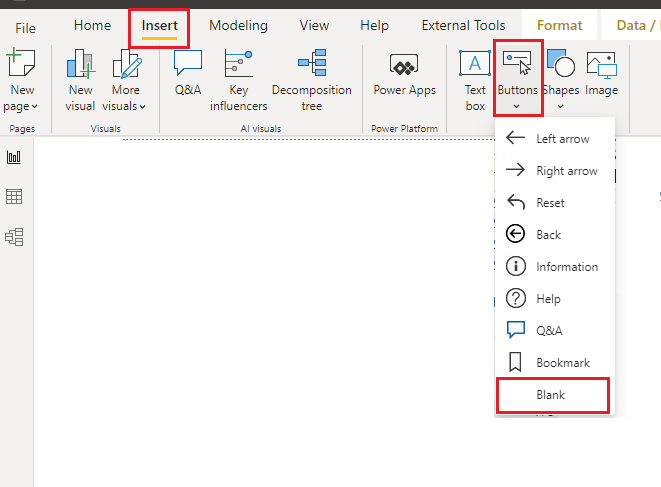This screenshot has width=661, height=487.
Task: Expand the More visuals dropdown chevron
Action: [142, 107]
